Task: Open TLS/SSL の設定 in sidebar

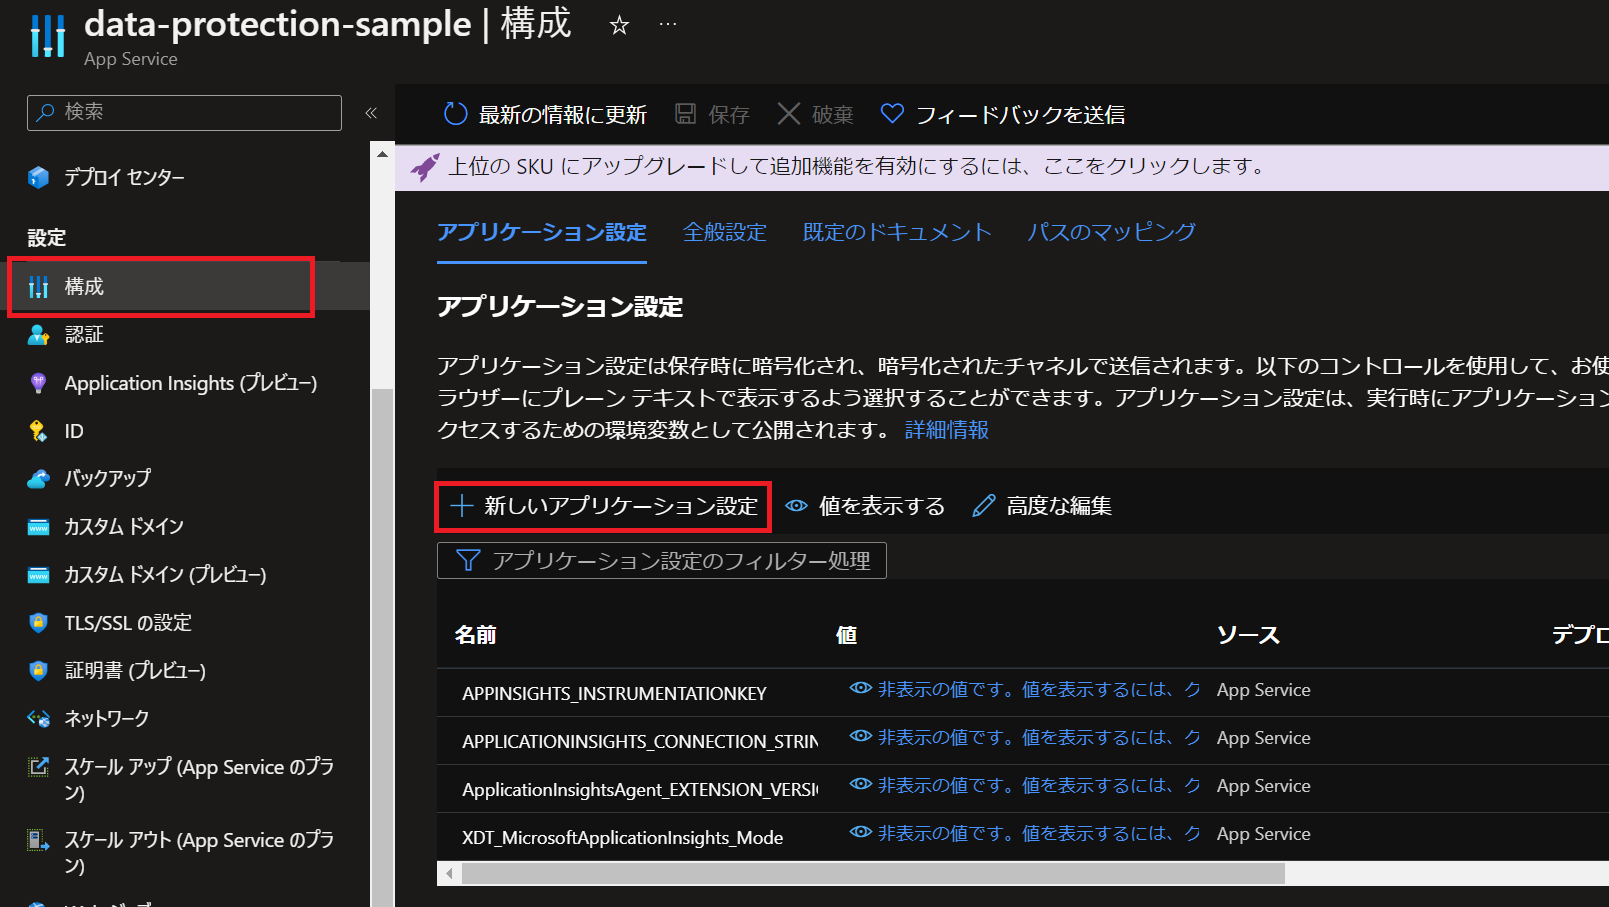Action: click(128, 622)
